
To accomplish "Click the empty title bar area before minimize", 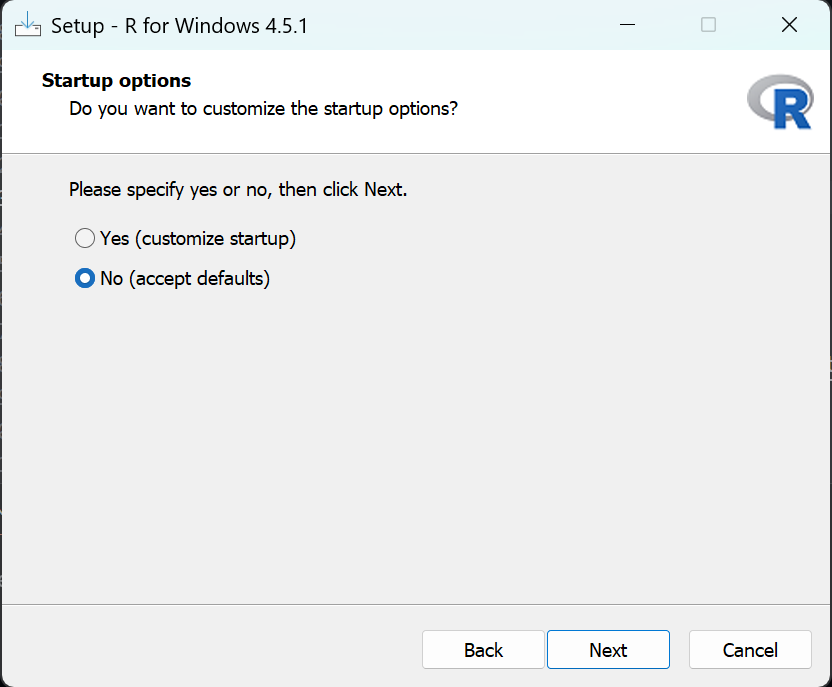I will click(x=450, y=25).
